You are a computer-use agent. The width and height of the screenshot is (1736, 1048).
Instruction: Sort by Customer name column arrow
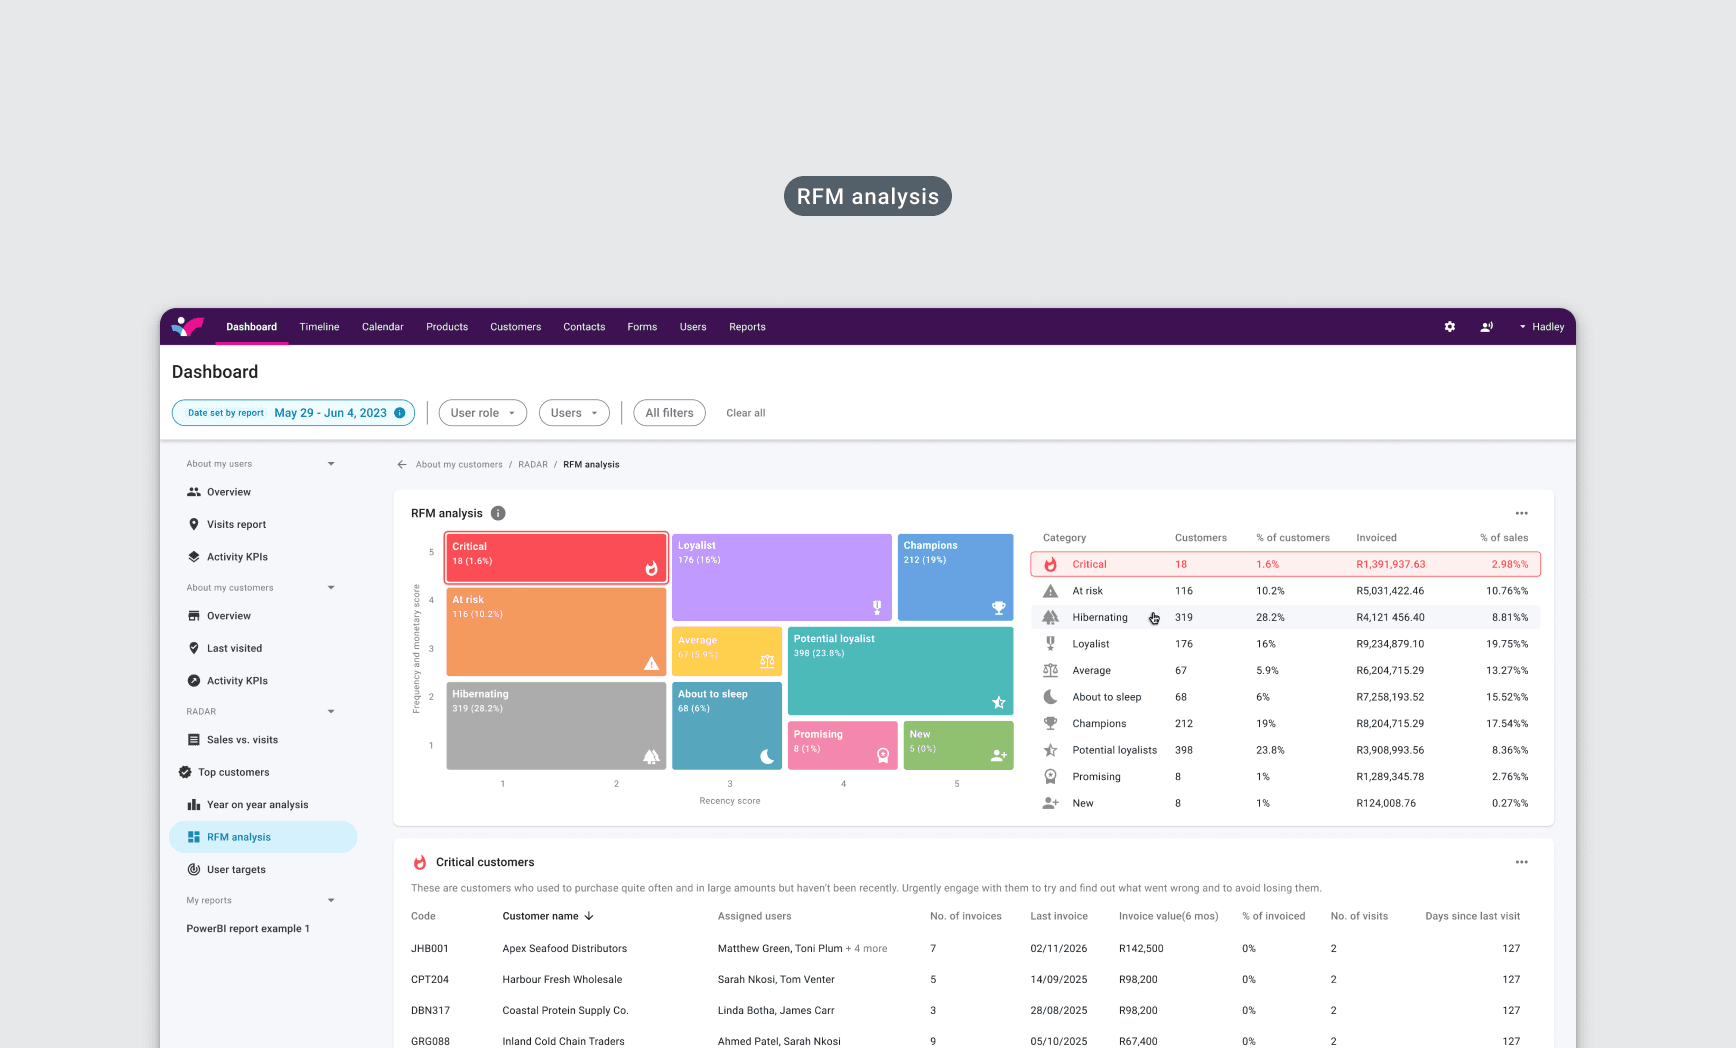589,916
